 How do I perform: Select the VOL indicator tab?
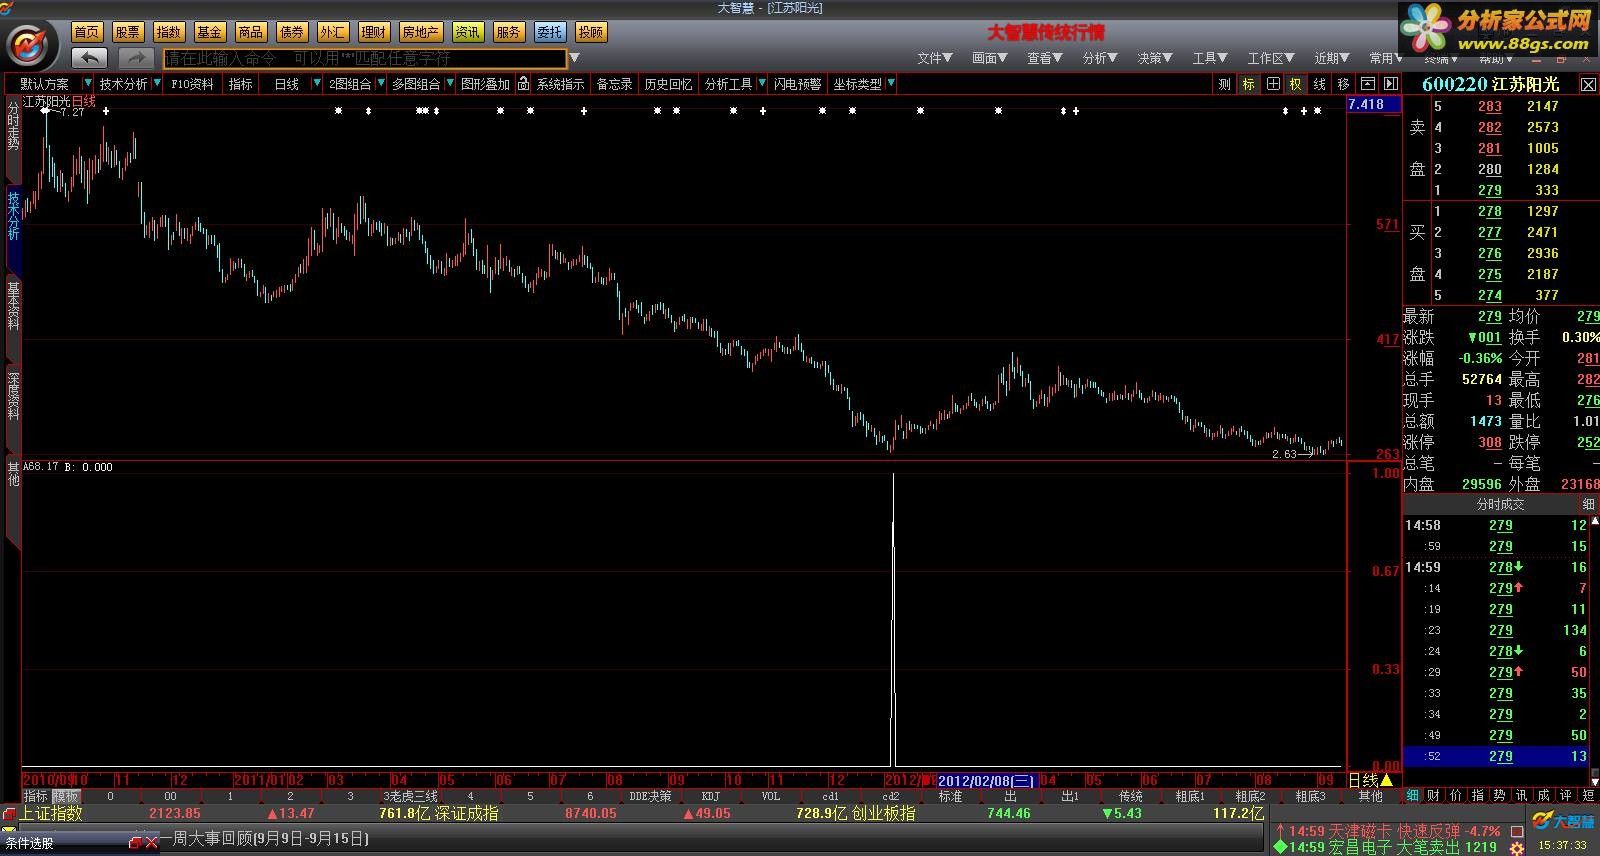click(x=771, y=796)
